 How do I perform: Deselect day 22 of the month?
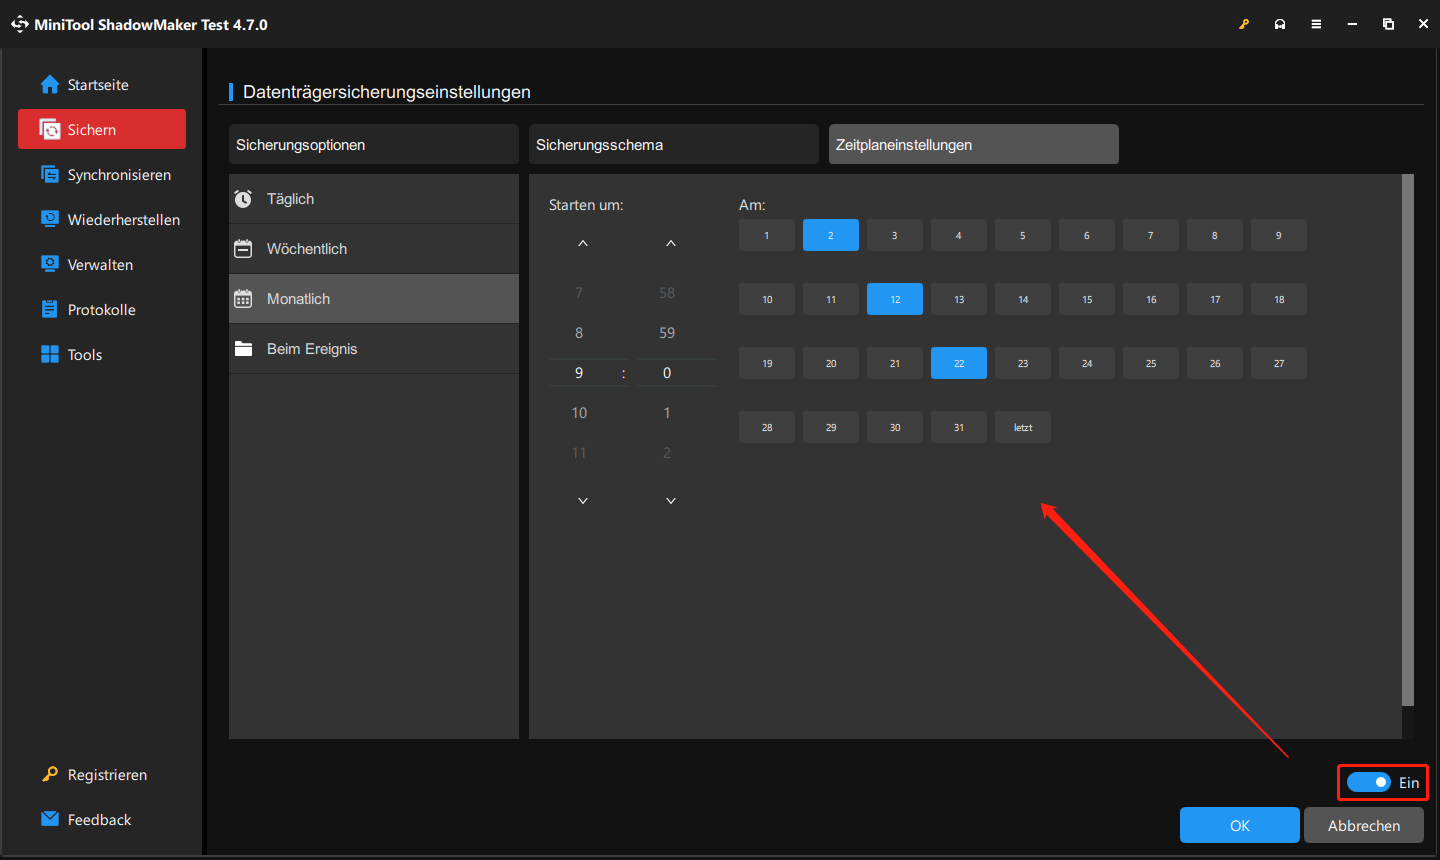pyautogui.click(x=959, y=363)
